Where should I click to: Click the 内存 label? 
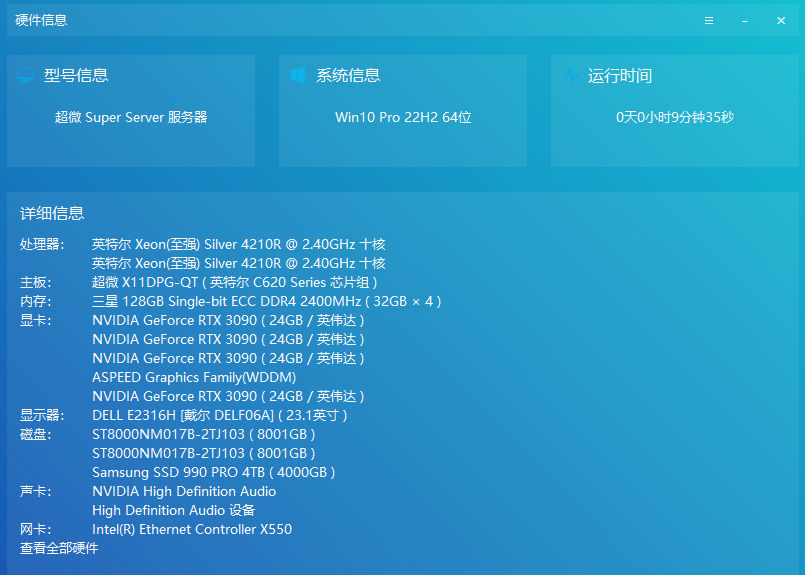(x=35, y=301)
